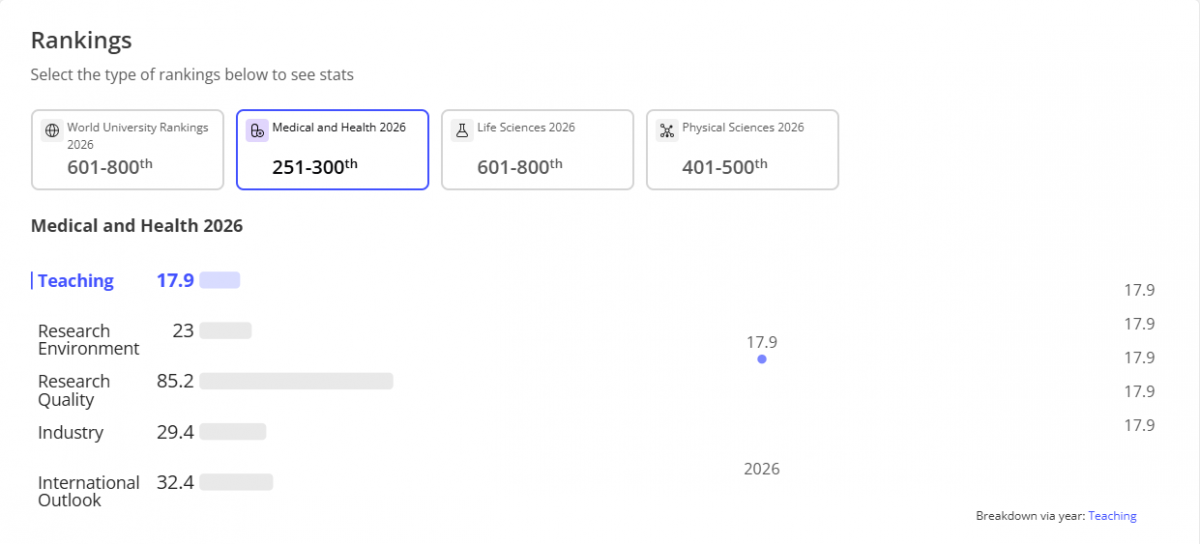Viewport: 1200px width, 544px height.
Task: Click the Industry 29.4 score bar
Action: (233, 432)
